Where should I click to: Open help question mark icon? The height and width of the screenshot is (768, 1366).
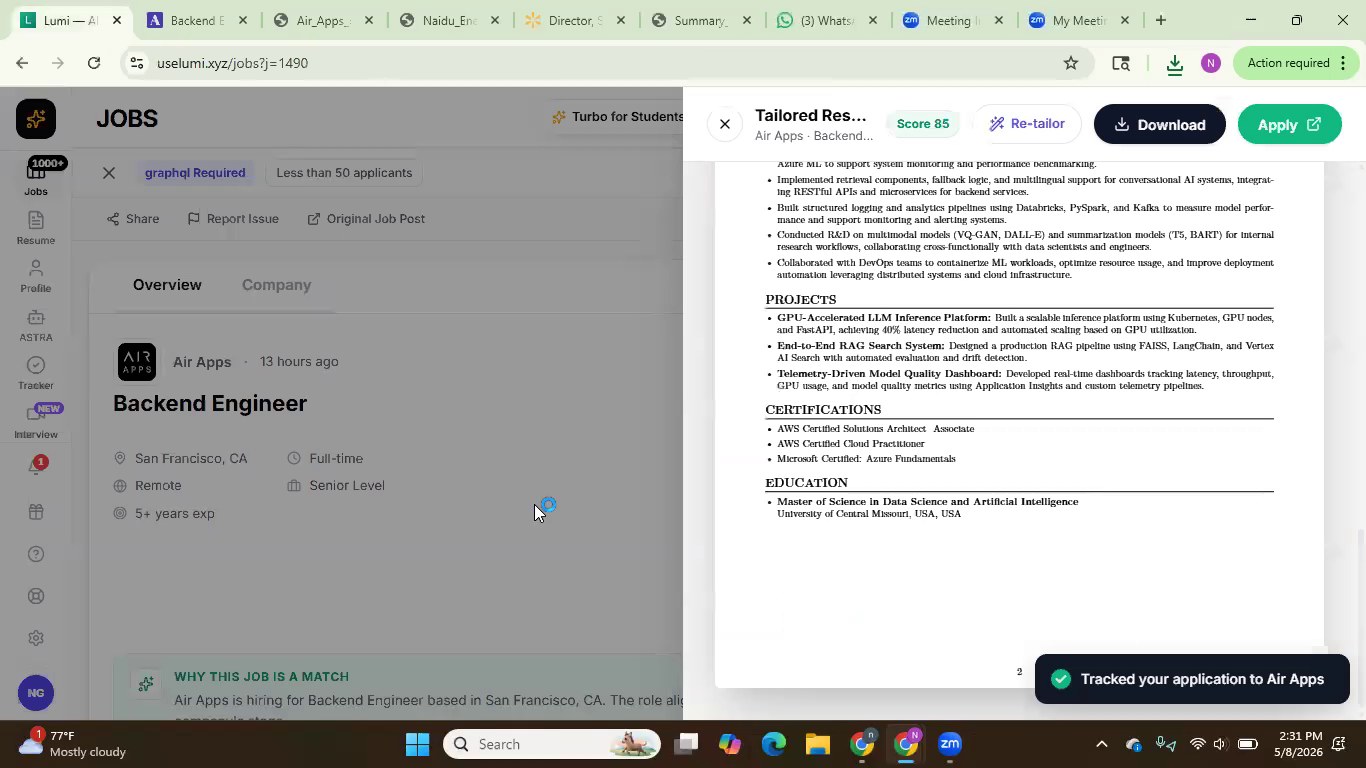click(36, 554)
